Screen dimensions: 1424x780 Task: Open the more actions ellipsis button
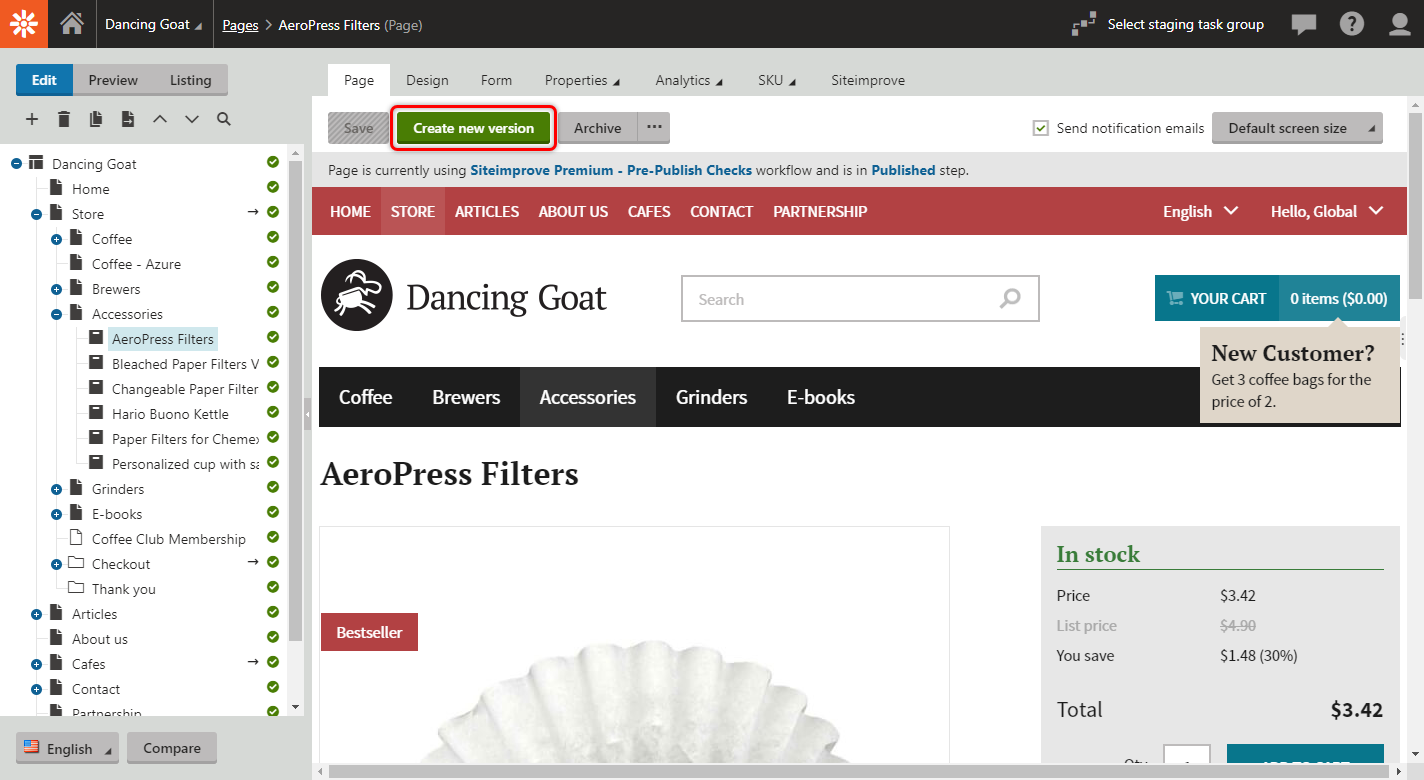tap(654, 127)
